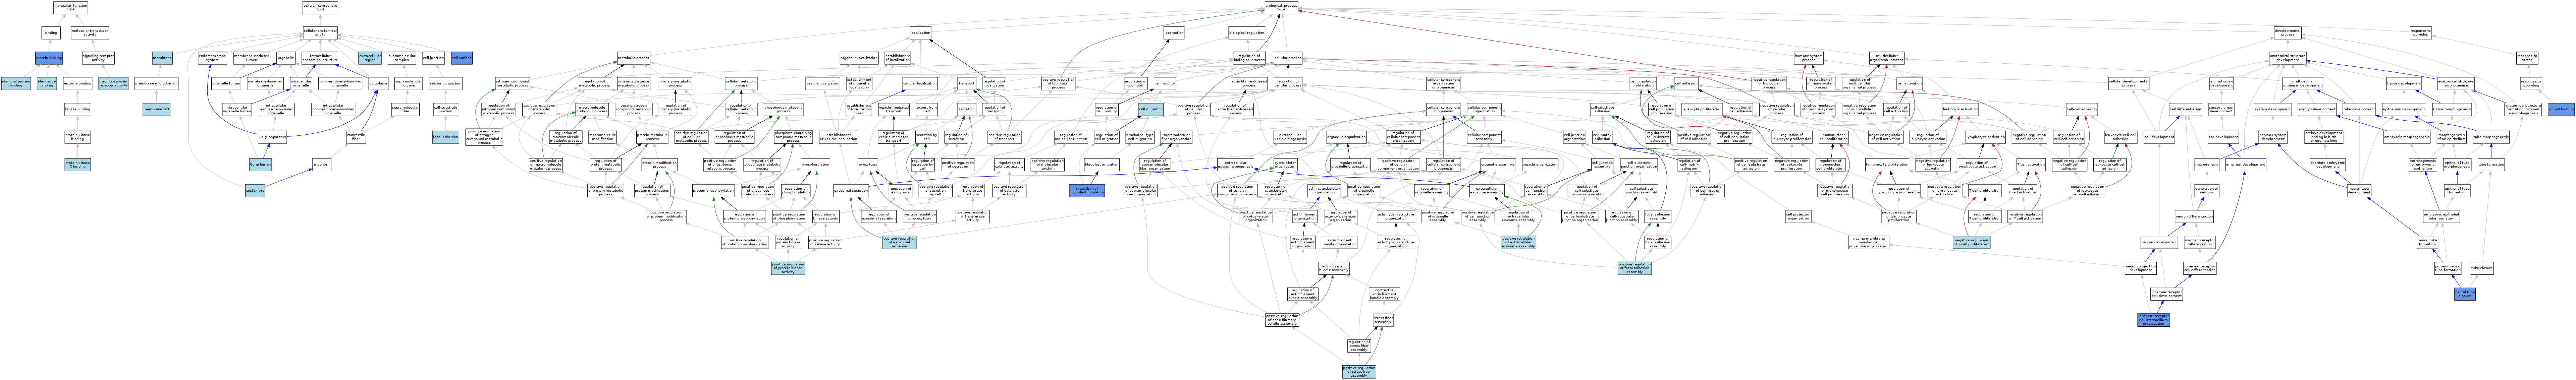2576x380 pixels.
Task: Click the blue 'cell surface' node
Action: pyautogui.click(x=462, y=58)
